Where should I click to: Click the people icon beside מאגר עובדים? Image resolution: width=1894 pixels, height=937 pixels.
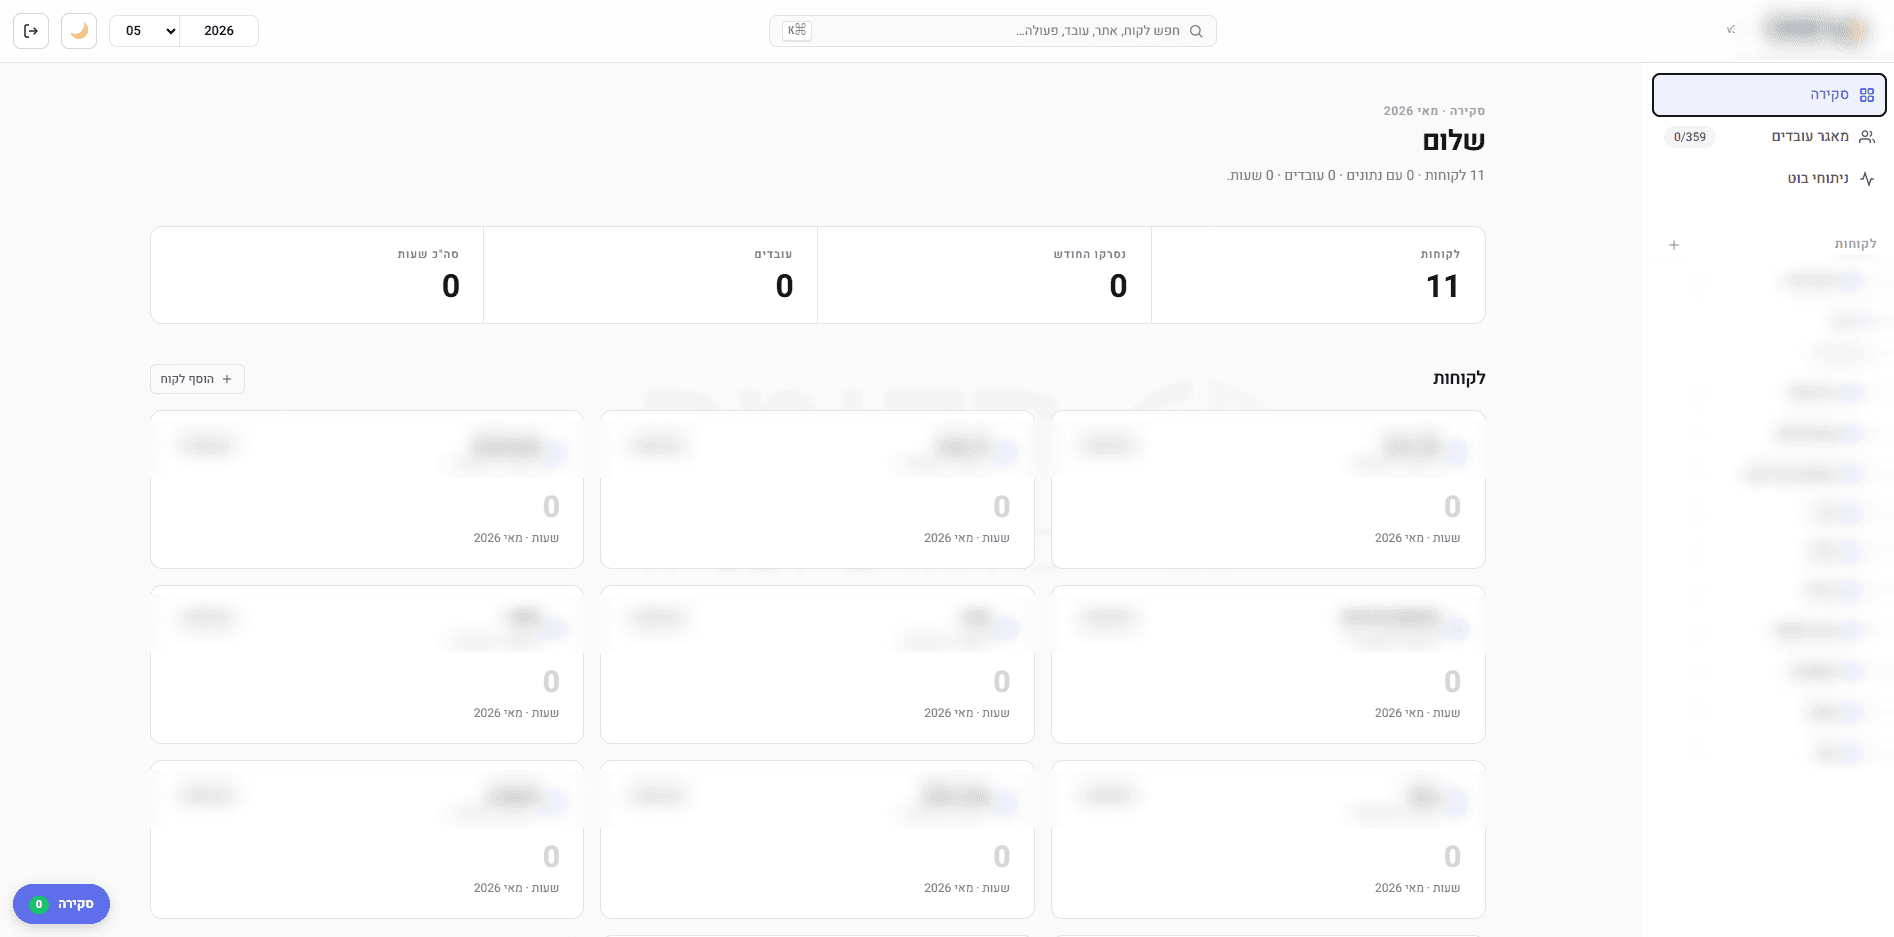point(1866,137)
